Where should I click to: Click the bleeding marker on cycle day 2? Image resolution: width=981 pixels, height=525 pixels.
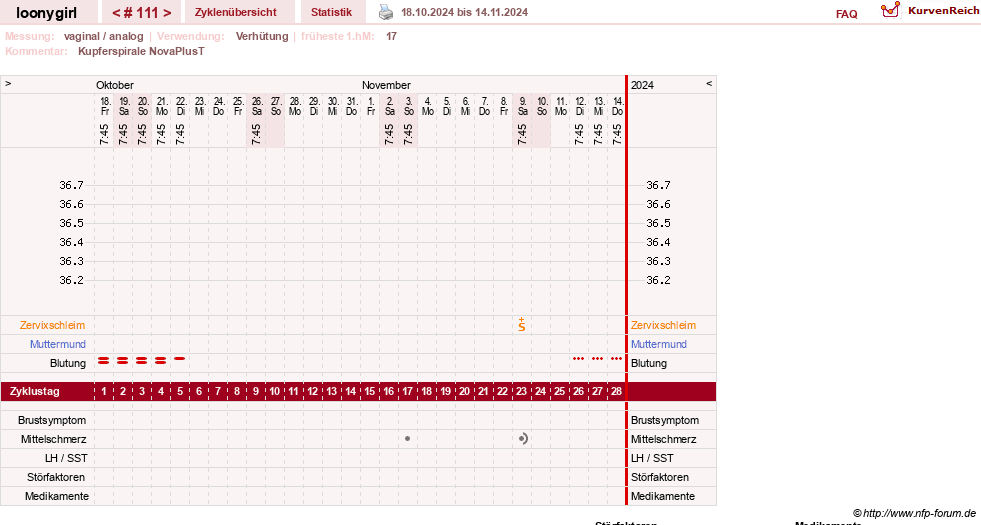pos(123,360)
